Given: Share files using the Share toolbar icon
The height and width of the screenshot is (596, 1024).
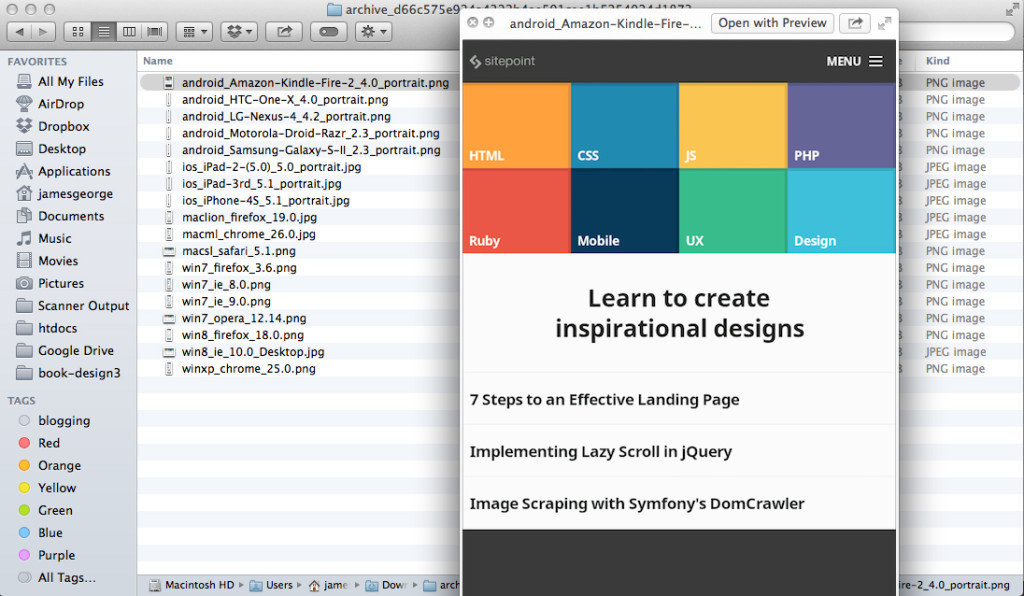Looking at the screenshot, I should (x=283, y=31).
